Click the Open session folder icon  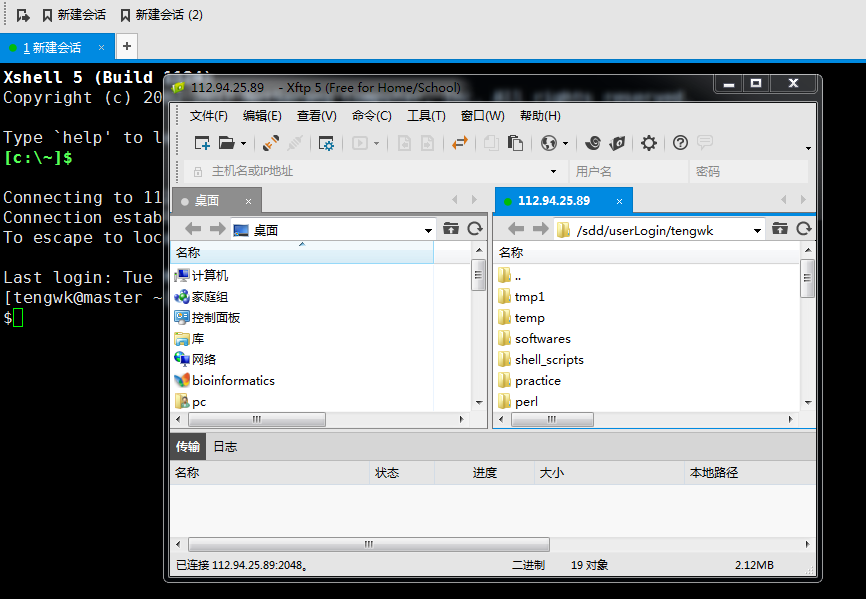[x=226, y=144]
